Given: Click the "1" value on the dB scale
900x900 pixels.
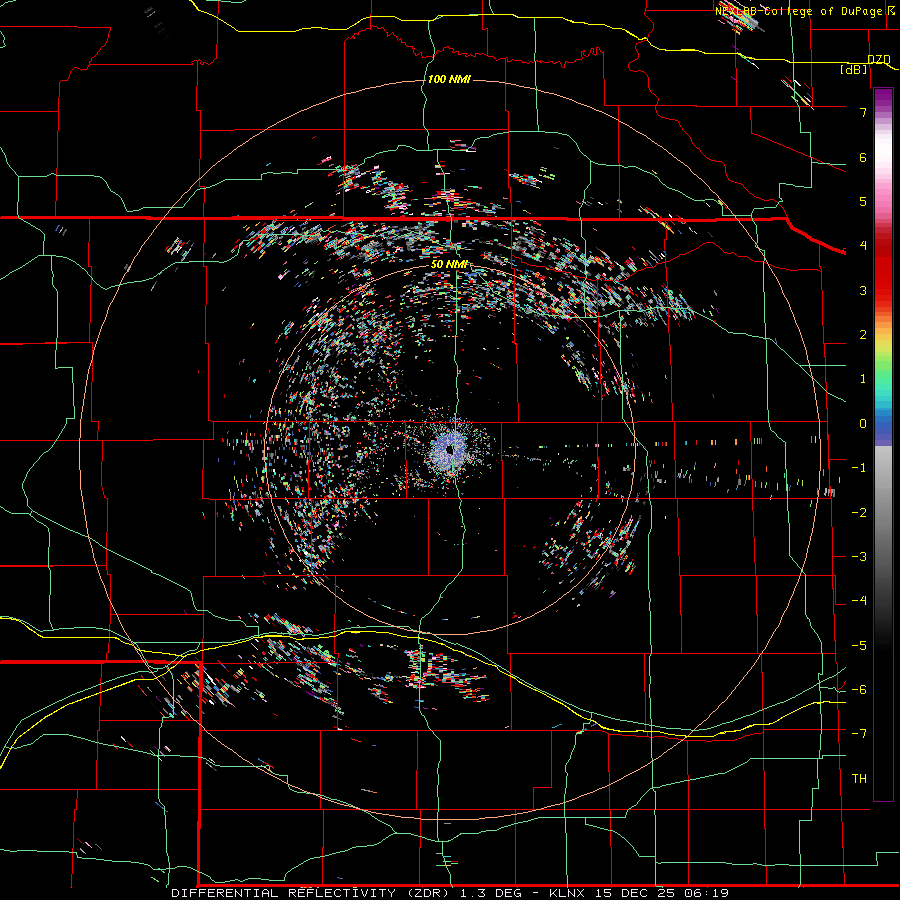Looking at the screenshot, I should 863,379.
